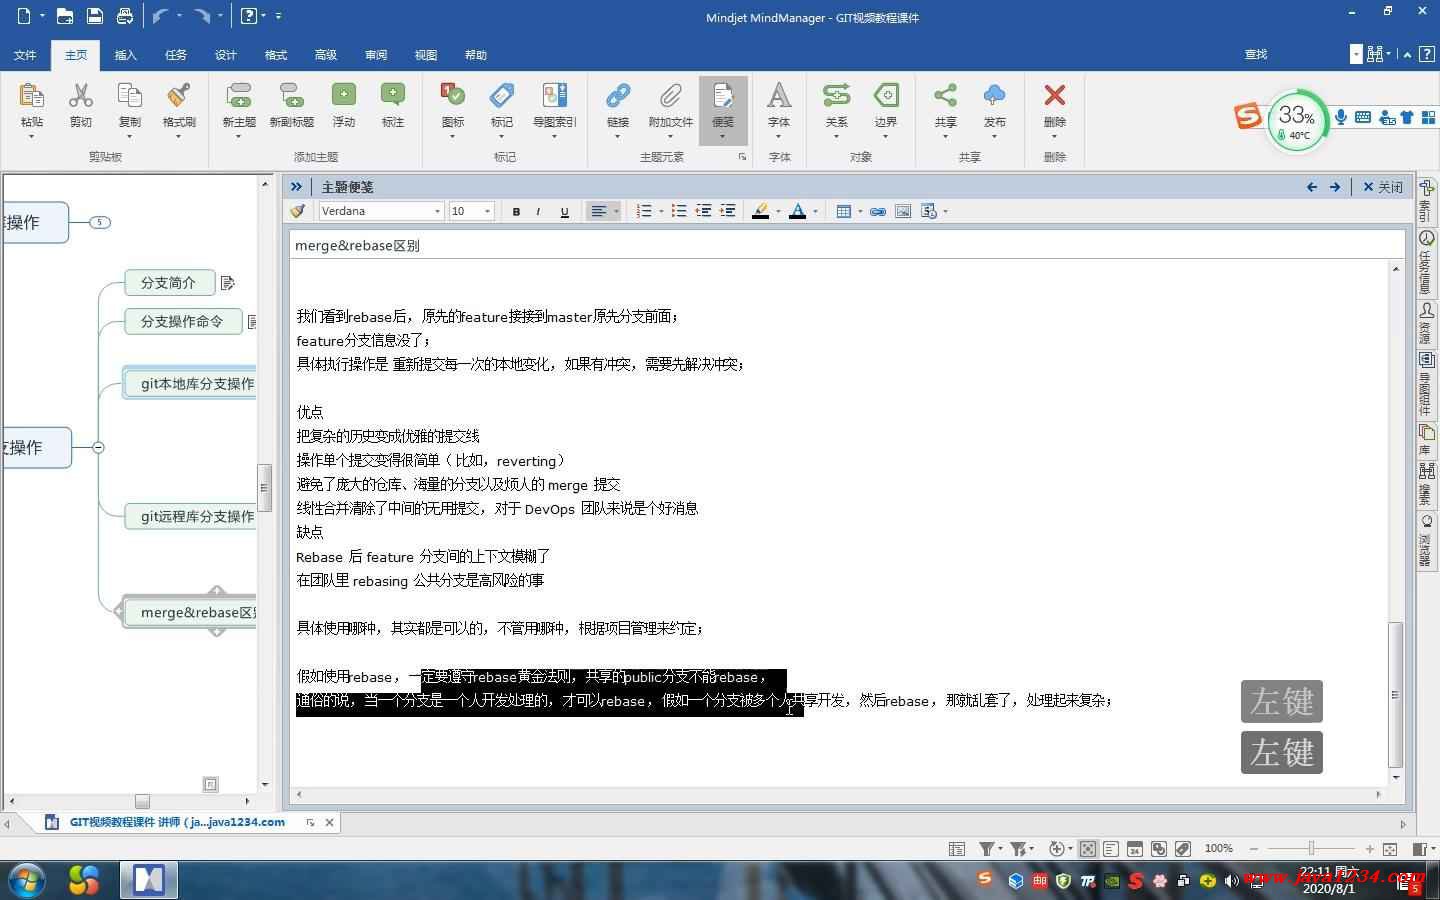
Task: Switch to the 高级 ribbon tab
Action: click(x=326, y=55)
